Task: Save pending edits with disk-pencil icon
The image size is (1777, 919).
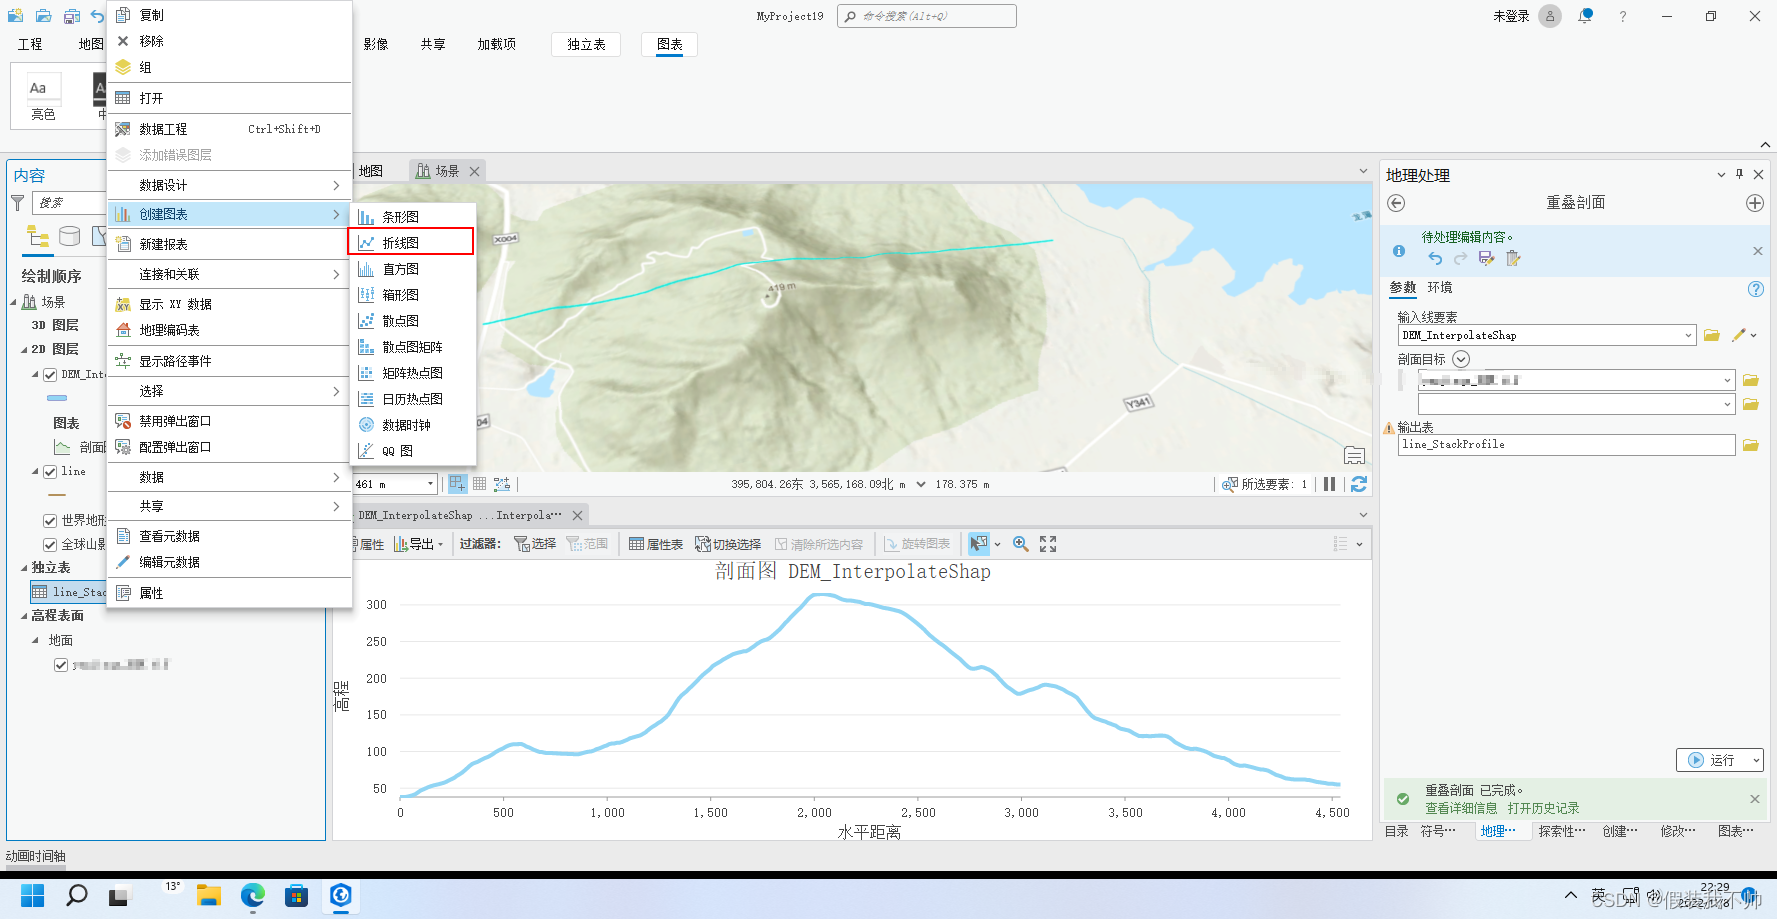Action: pyautogui.click(x=1487, y=258)
